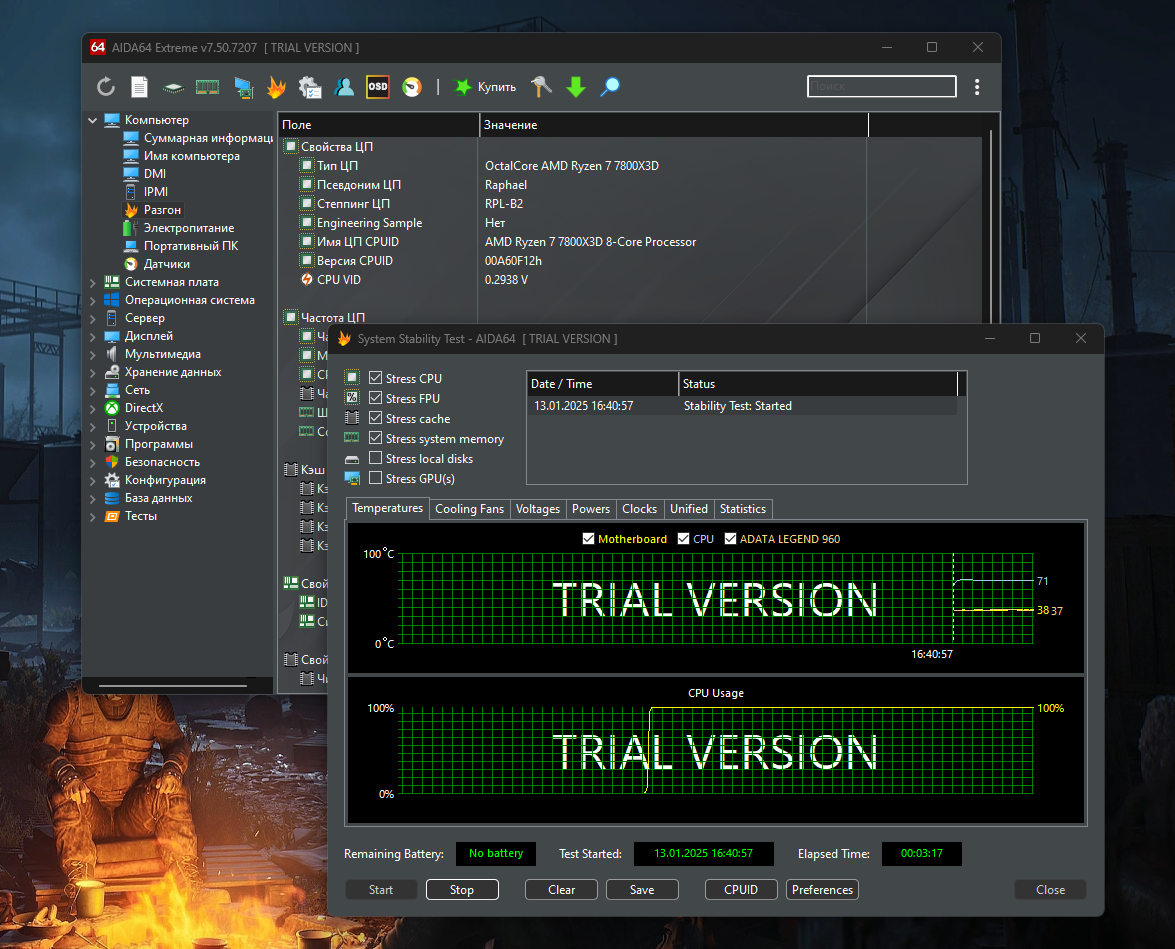Expand the Дисплей tree node
The width and height of the screenshot is (1175, 949).
(93, 336)
